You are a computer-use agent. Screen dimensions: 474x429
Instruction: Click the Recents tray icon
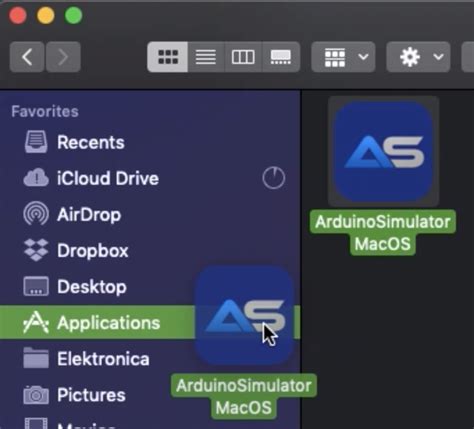click(36, 142)
